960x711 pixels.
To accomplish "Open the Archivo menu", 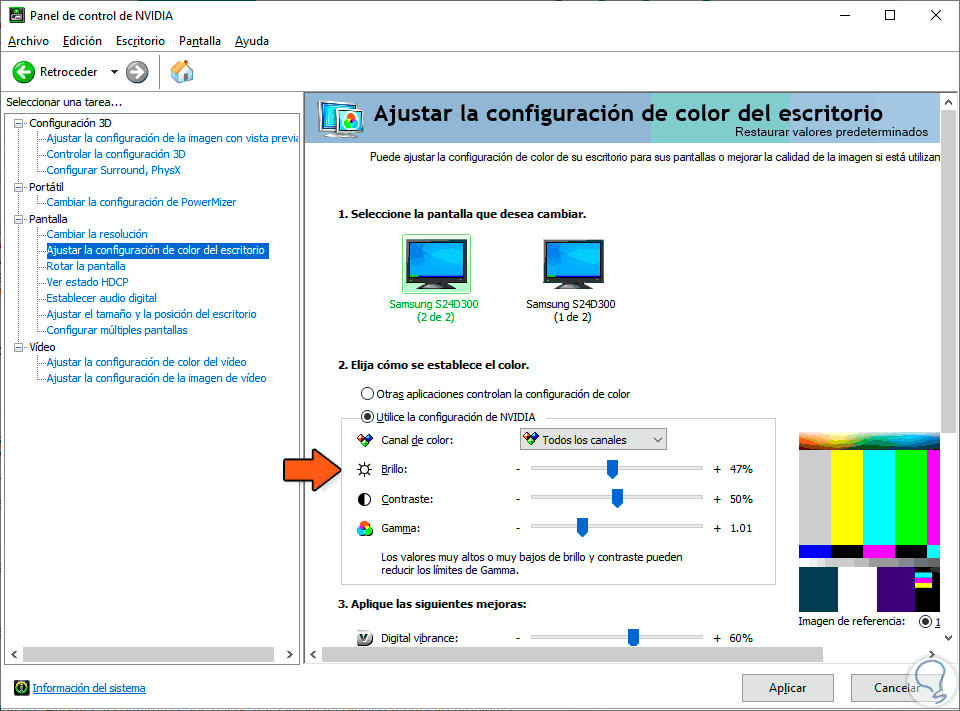I will [x=29, y=41].
